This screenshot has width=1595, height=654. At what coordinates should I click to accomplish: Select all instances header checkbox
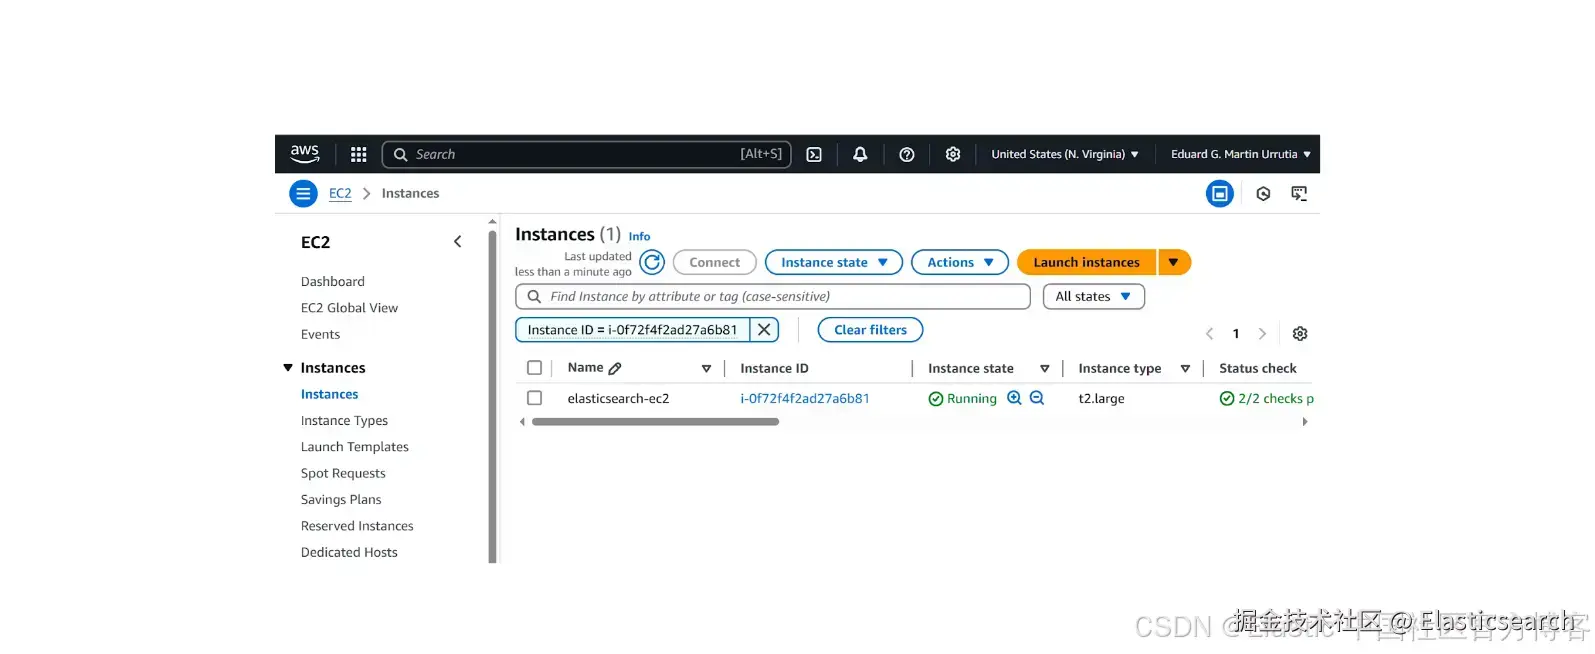point(535,368)
